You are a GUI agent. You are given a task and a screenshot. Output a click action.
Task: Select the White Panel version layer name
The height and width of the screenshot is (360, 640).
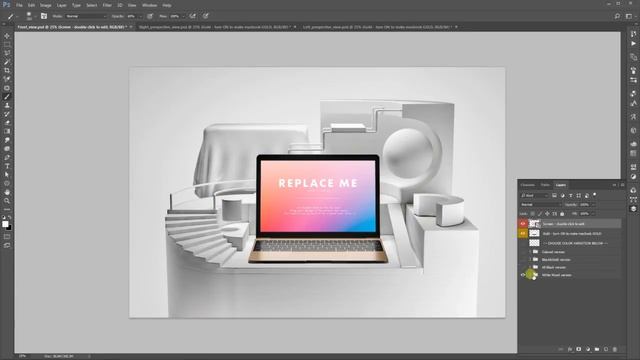556,275
